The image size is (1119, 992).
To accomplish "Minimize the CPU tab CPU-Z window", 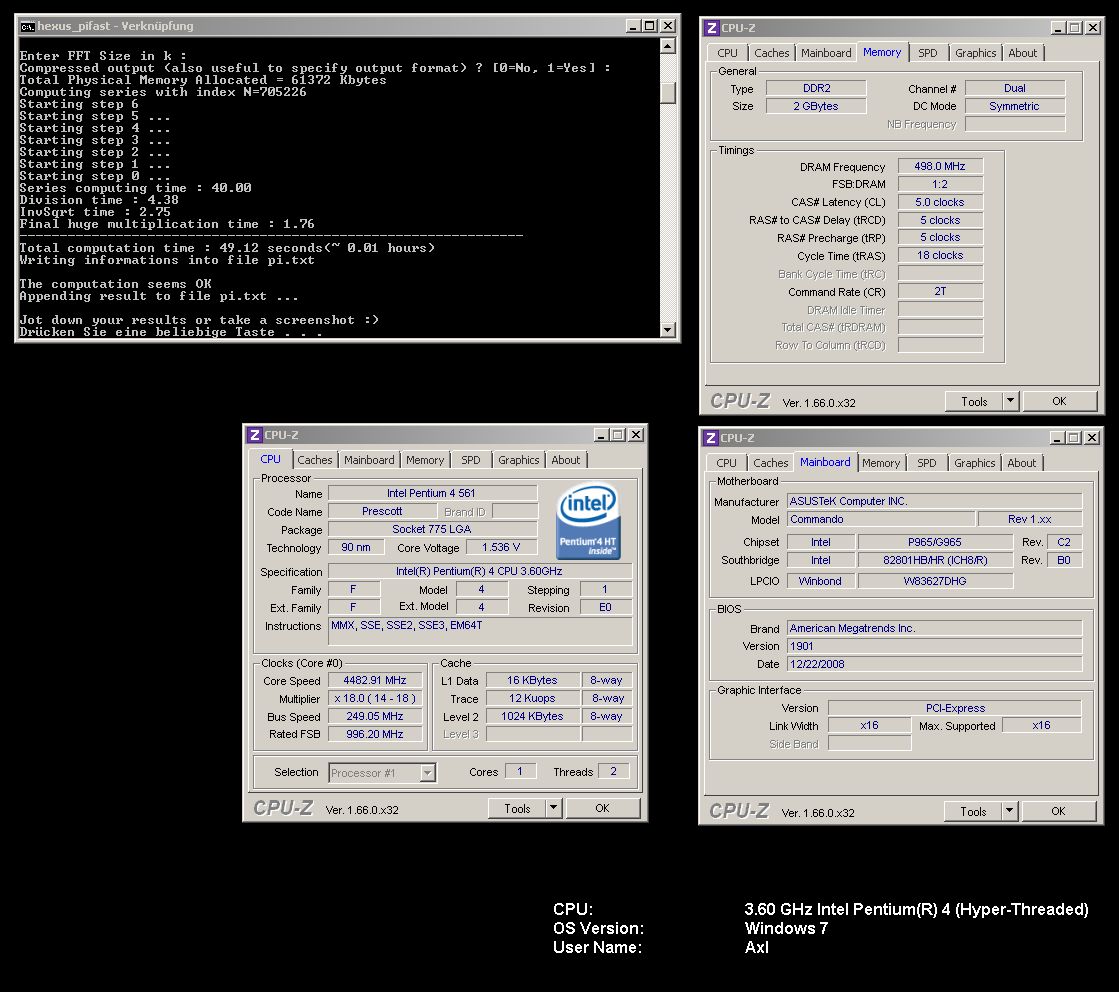I will (x=602, y=435).
